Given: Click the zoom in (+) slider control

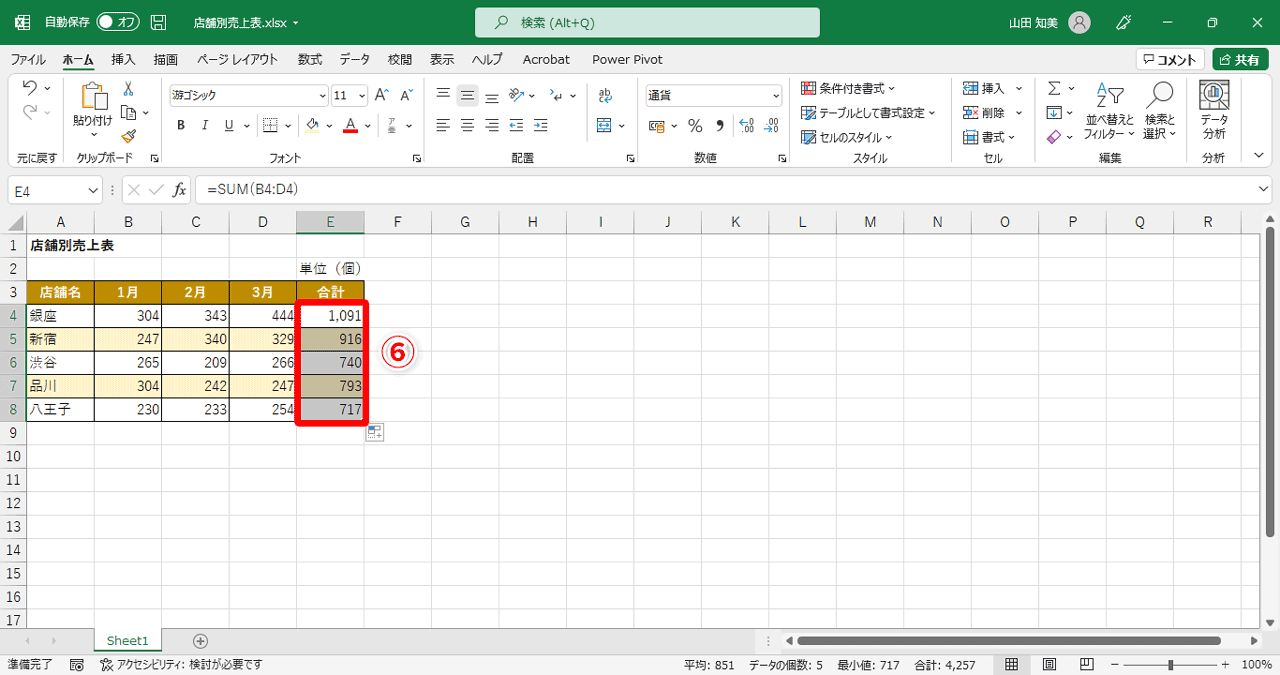Looking at the screenshot, I should tap(1223, 662).
